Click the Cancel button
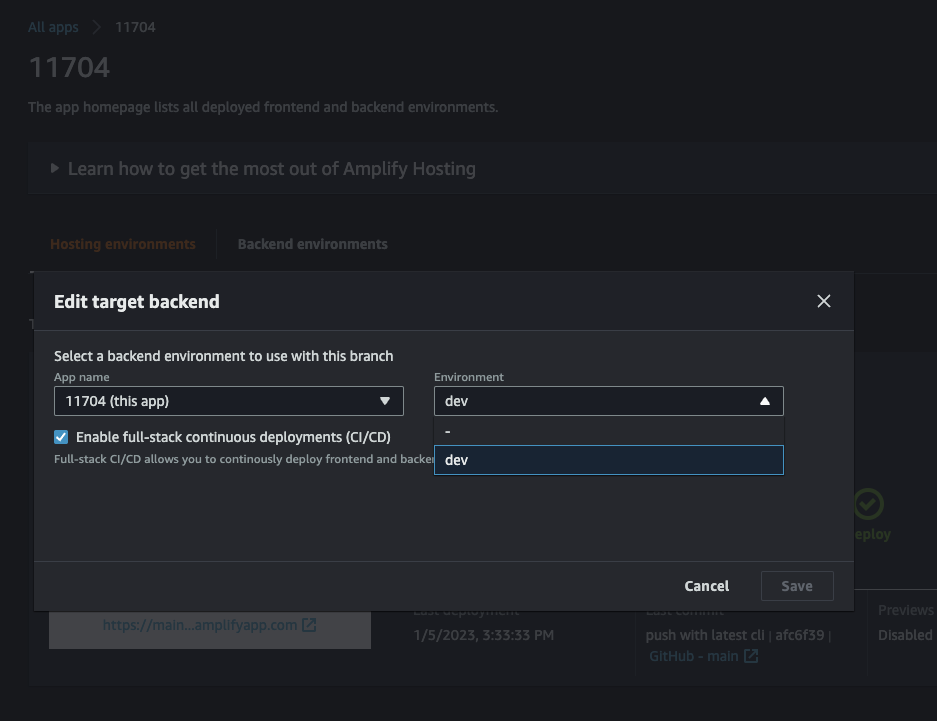This screenshot has height=721, width=937. (706, 586)
